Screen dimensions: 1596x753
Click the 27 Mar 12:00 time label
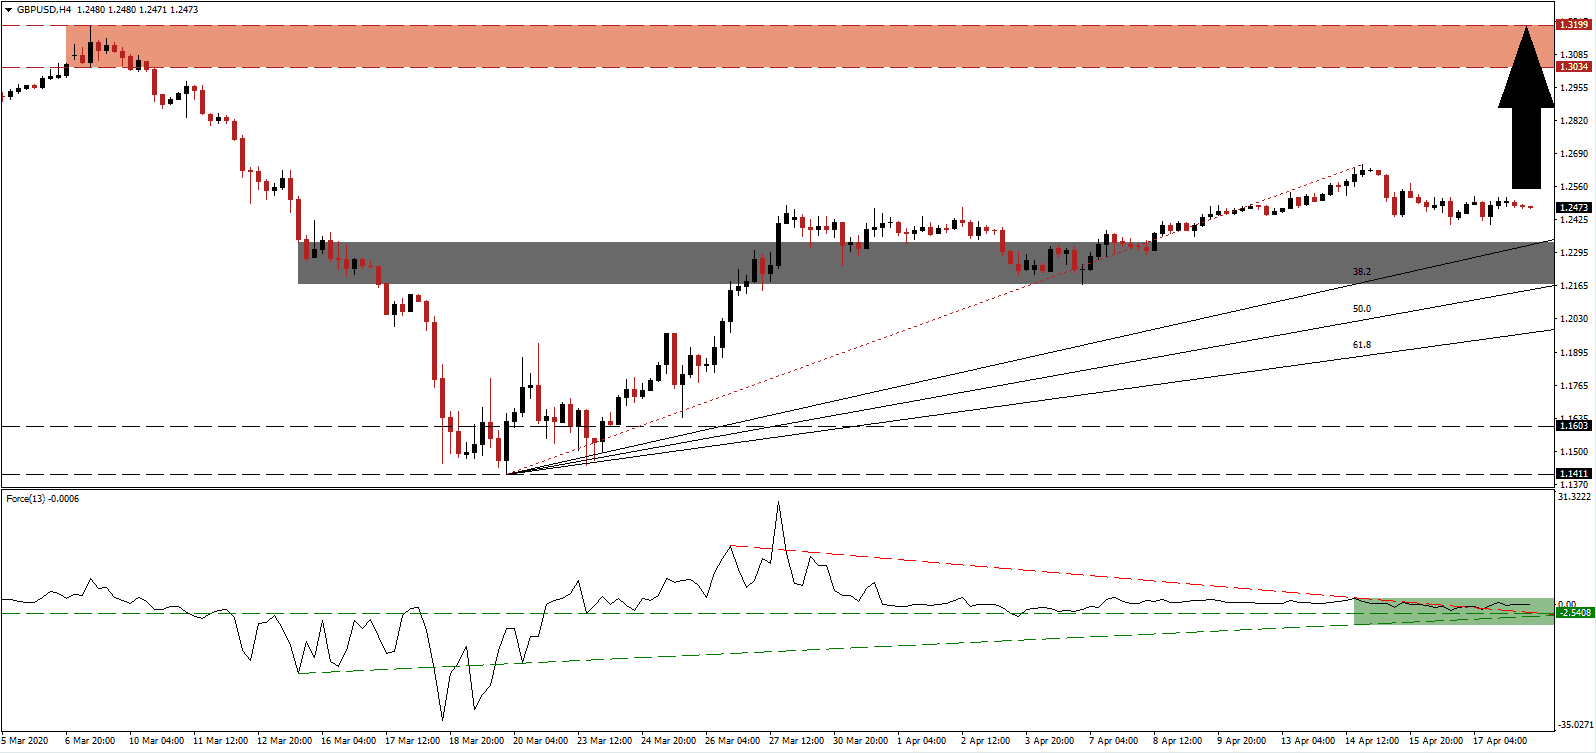[x=796, y=741]
